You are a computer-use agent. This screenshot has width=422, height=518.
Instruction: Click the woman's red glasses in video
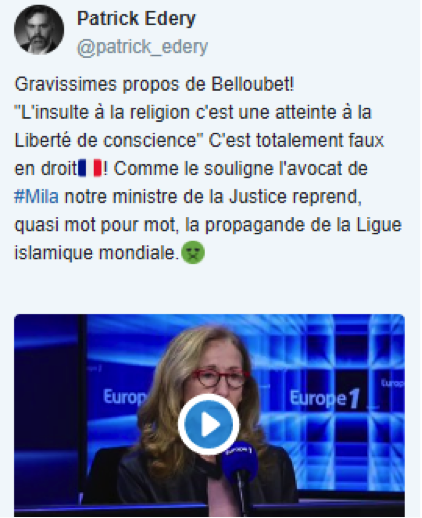(x=220, y=378)
